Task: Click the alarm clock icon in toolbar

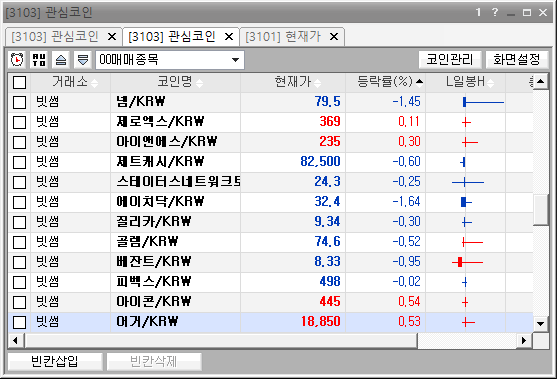Action: [17, 59]
